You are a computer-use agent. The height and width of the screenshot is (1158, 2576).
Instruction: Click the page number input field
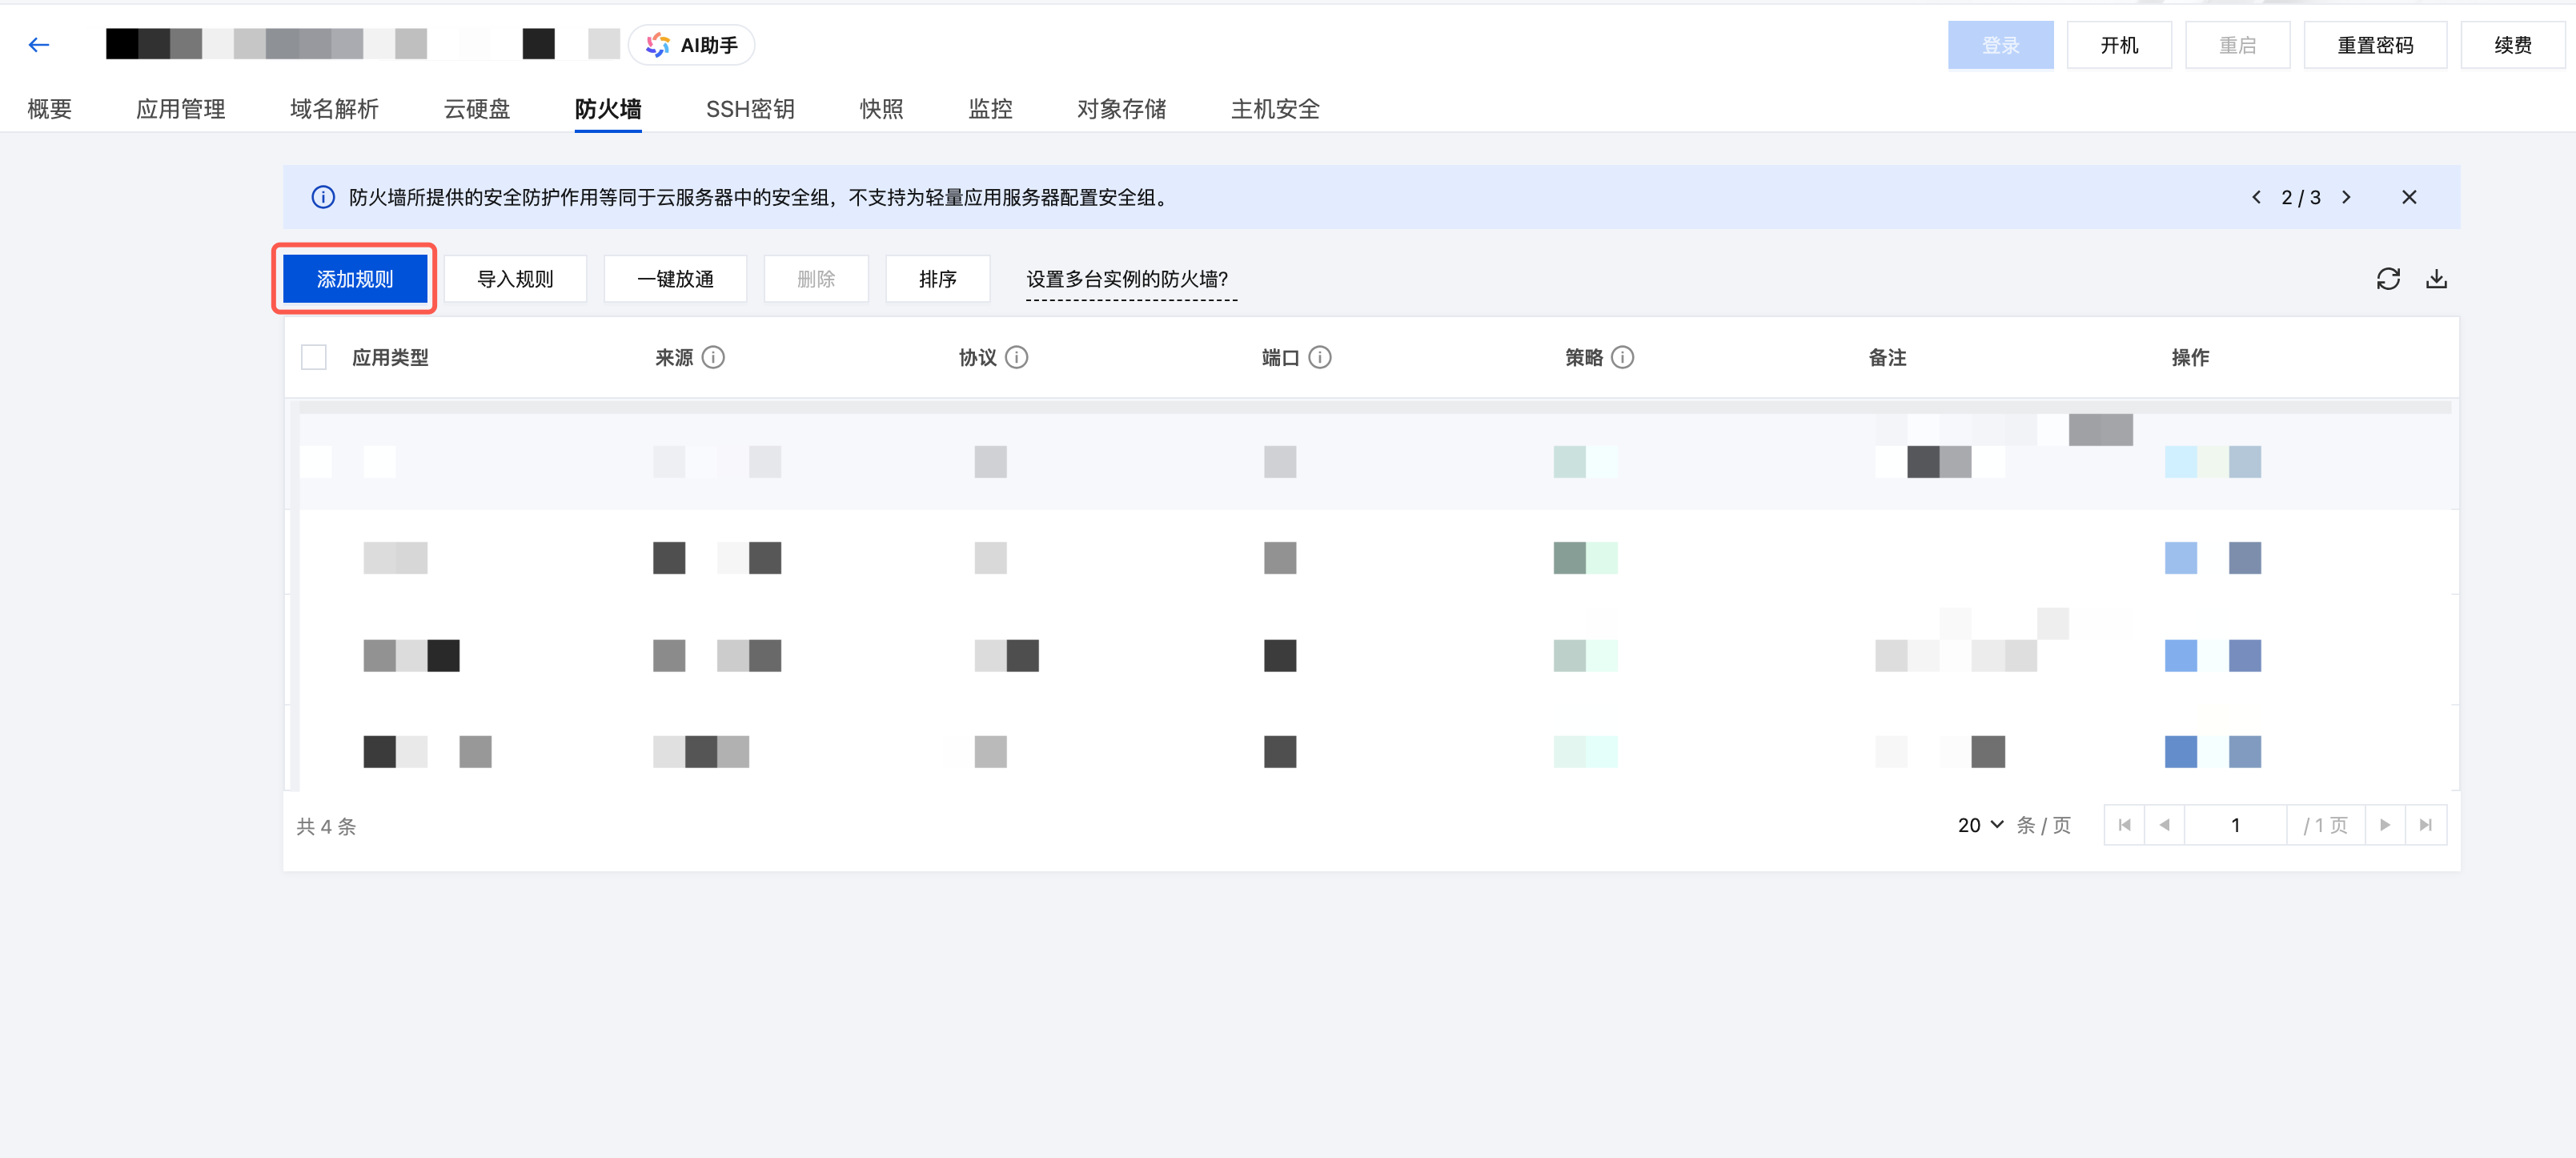[2235, 825]
